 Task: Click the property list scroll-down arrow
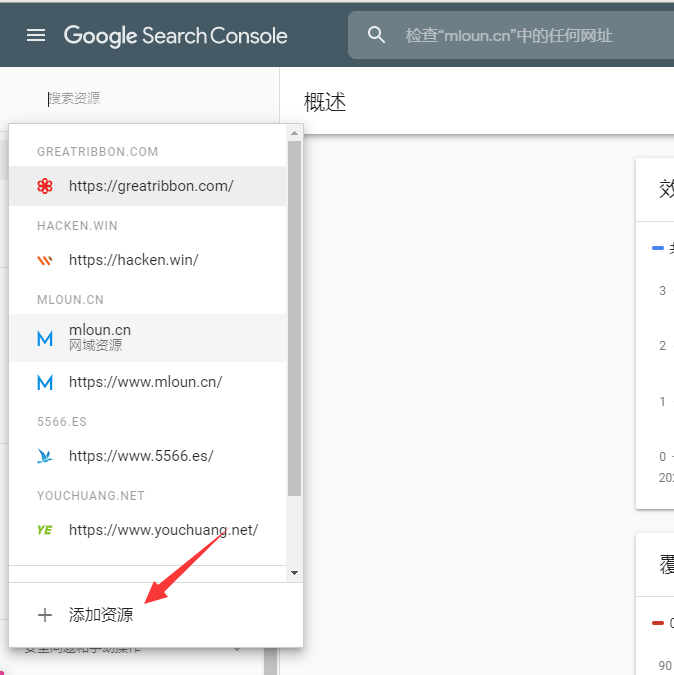[x=294, y=573]
